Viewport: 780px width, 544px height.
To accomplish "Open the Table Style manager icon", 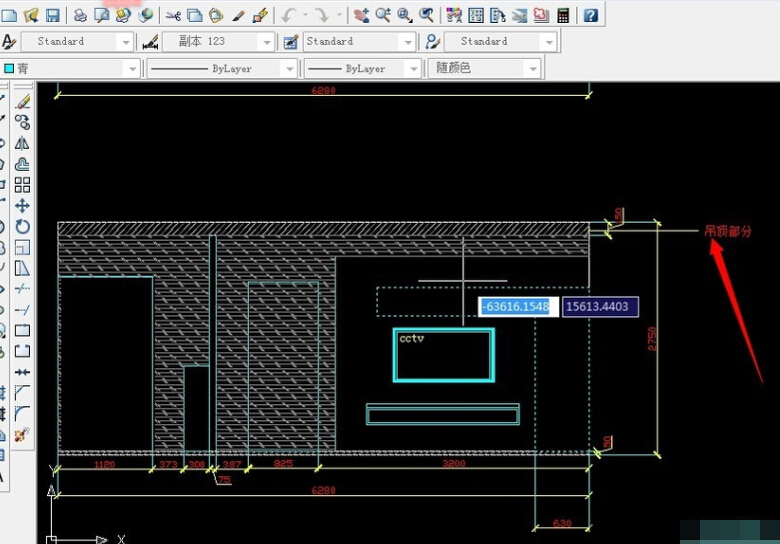I will pos(291,42).
